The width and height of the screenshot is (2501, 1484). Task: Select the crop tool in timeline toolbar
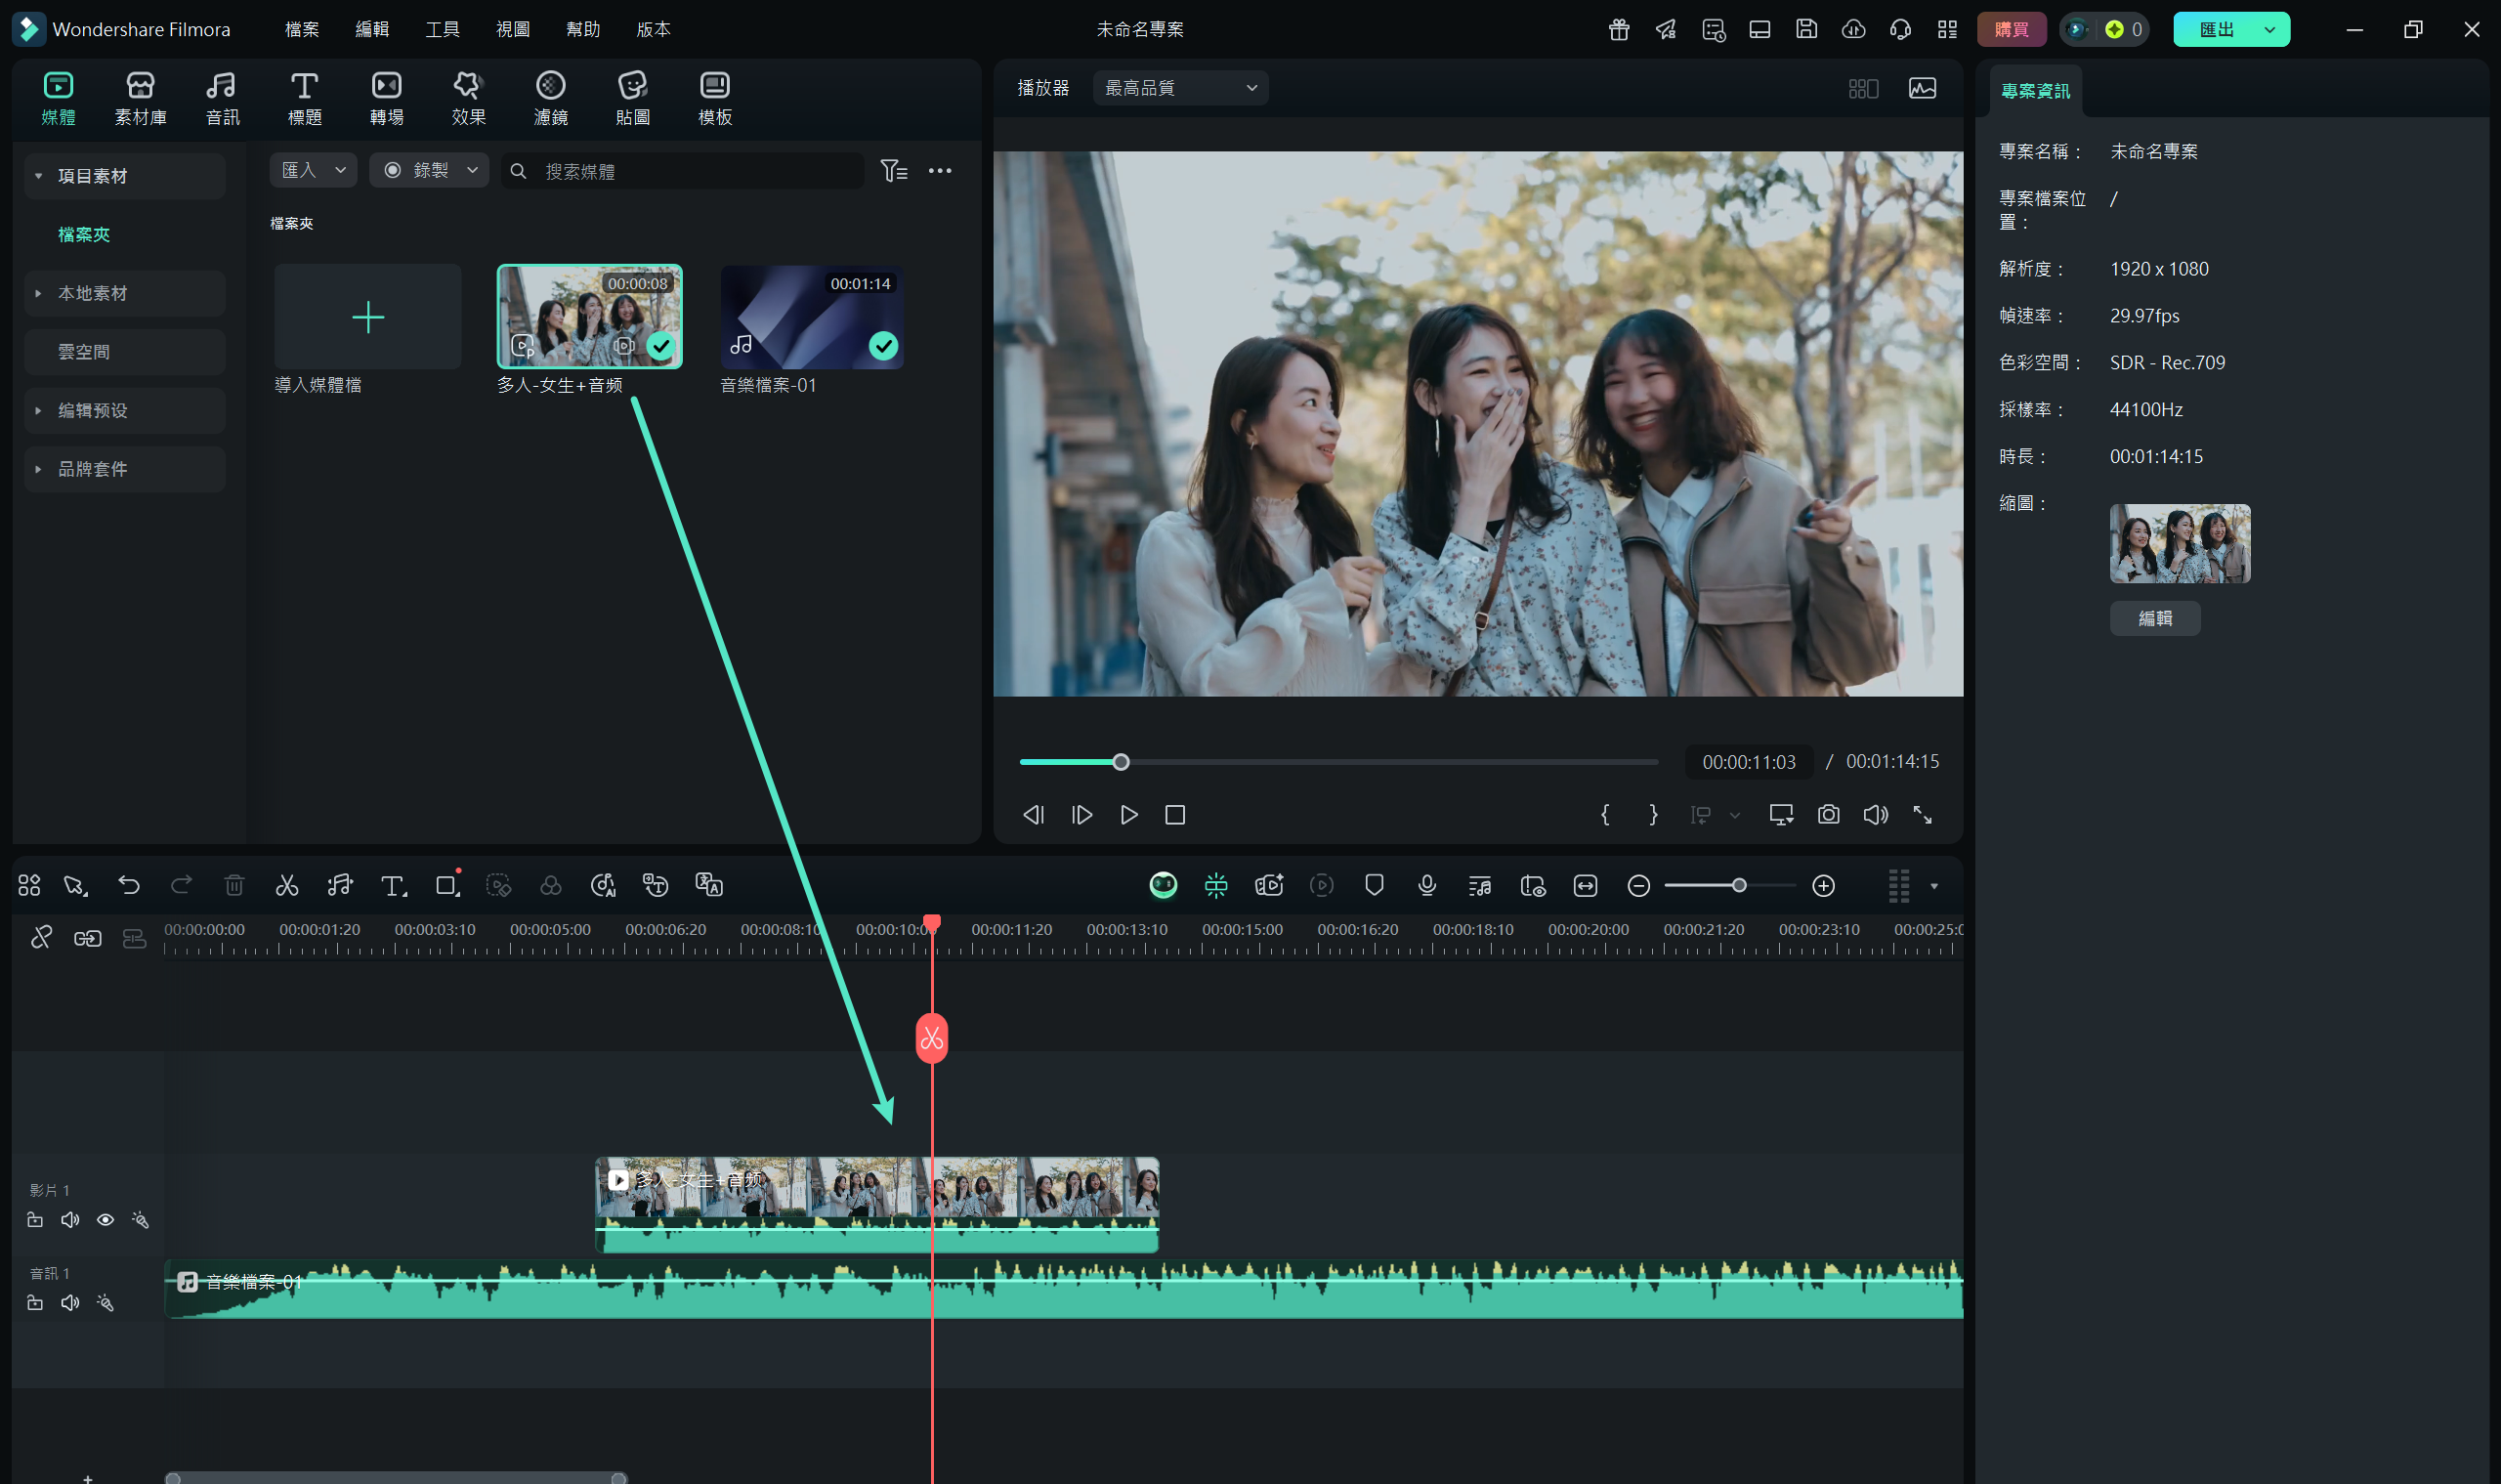pos(447,885)
